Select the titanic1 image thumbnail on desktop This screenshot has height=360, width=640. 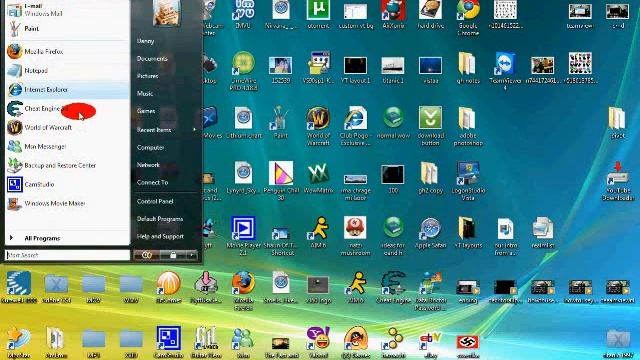(x=393, y=70)
